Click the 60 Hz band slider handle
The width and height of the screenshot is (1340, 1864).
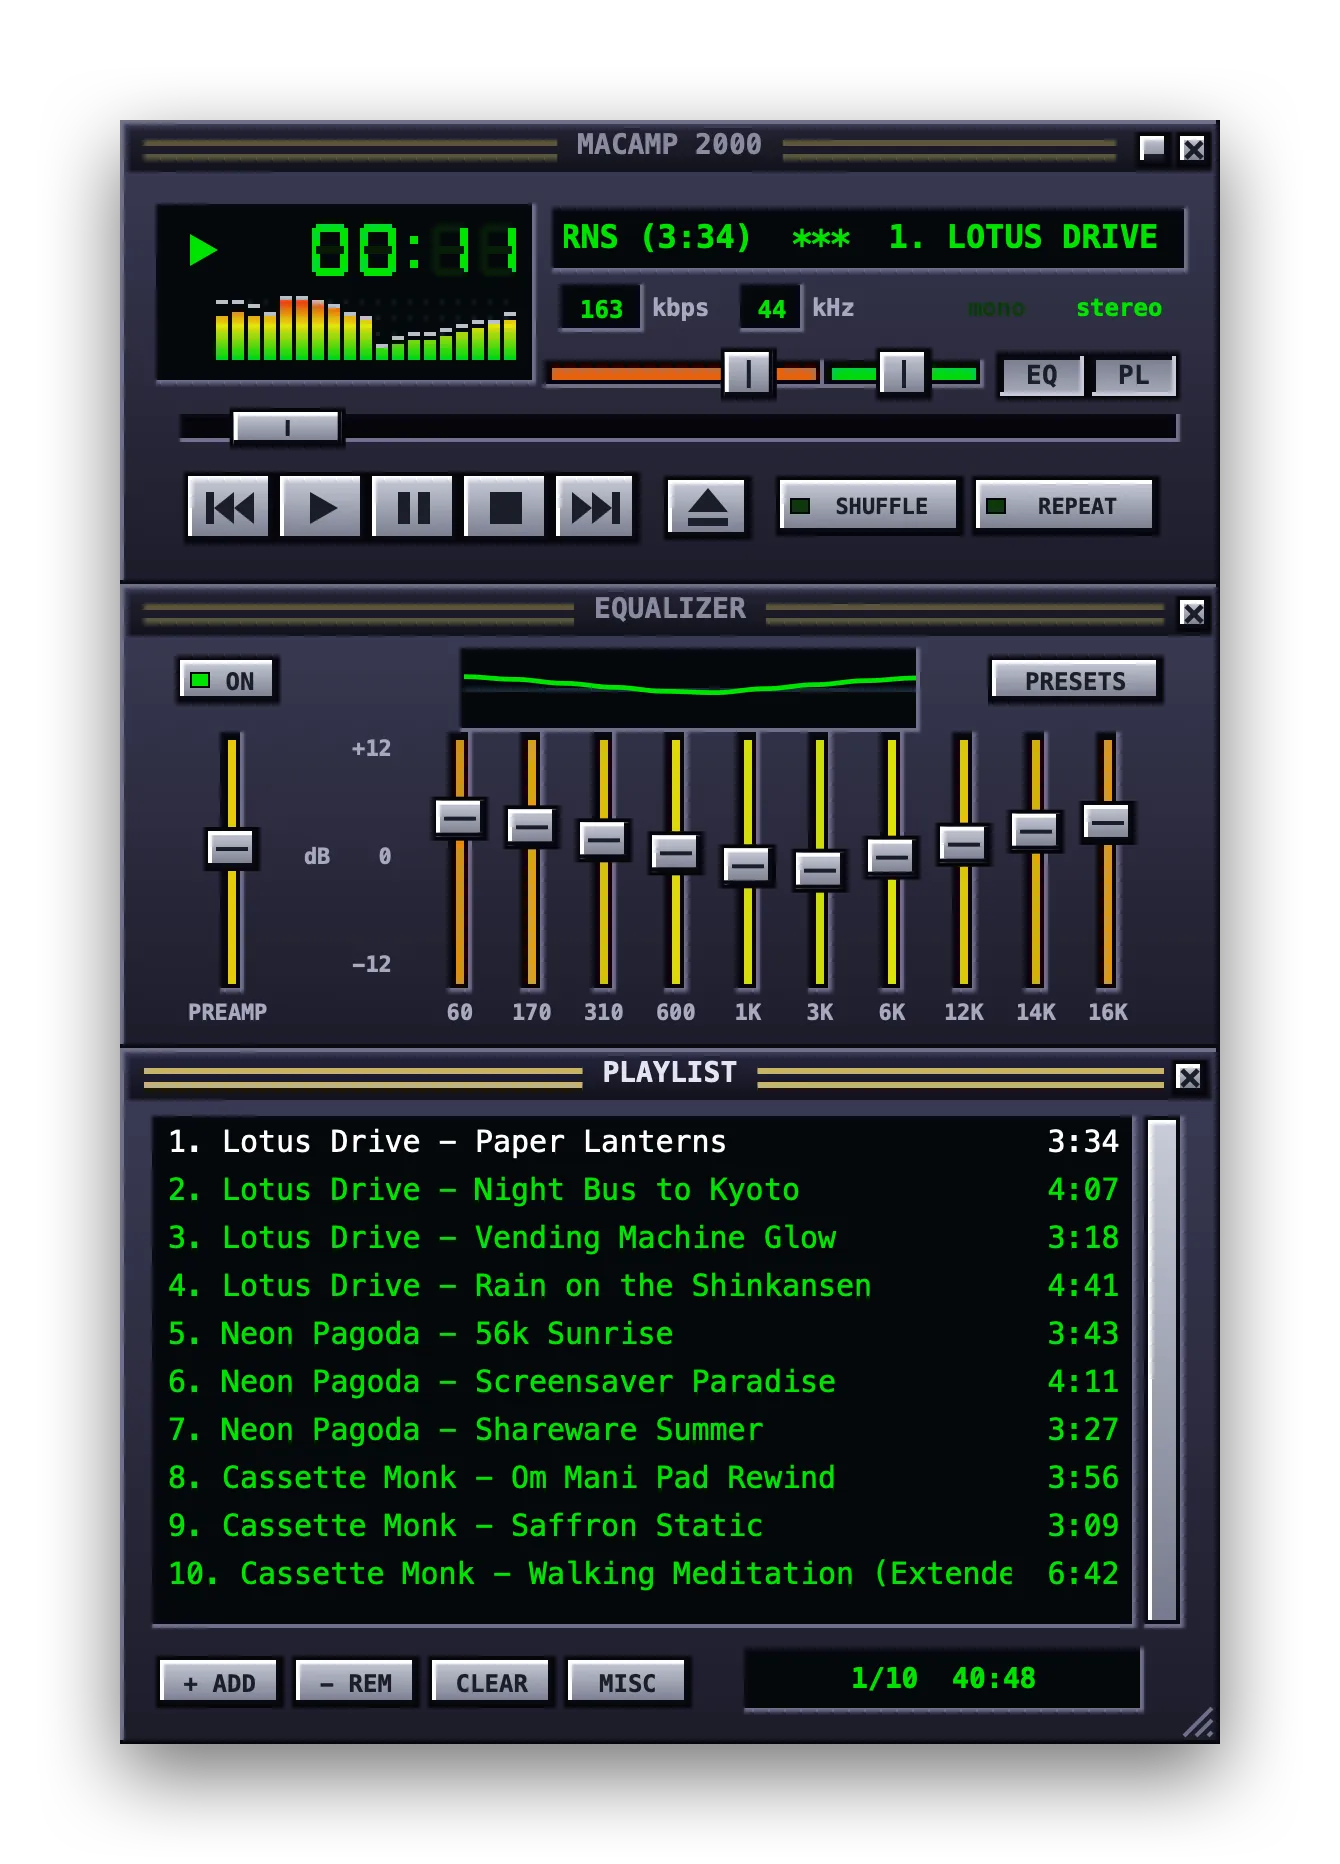coord(460,818)
